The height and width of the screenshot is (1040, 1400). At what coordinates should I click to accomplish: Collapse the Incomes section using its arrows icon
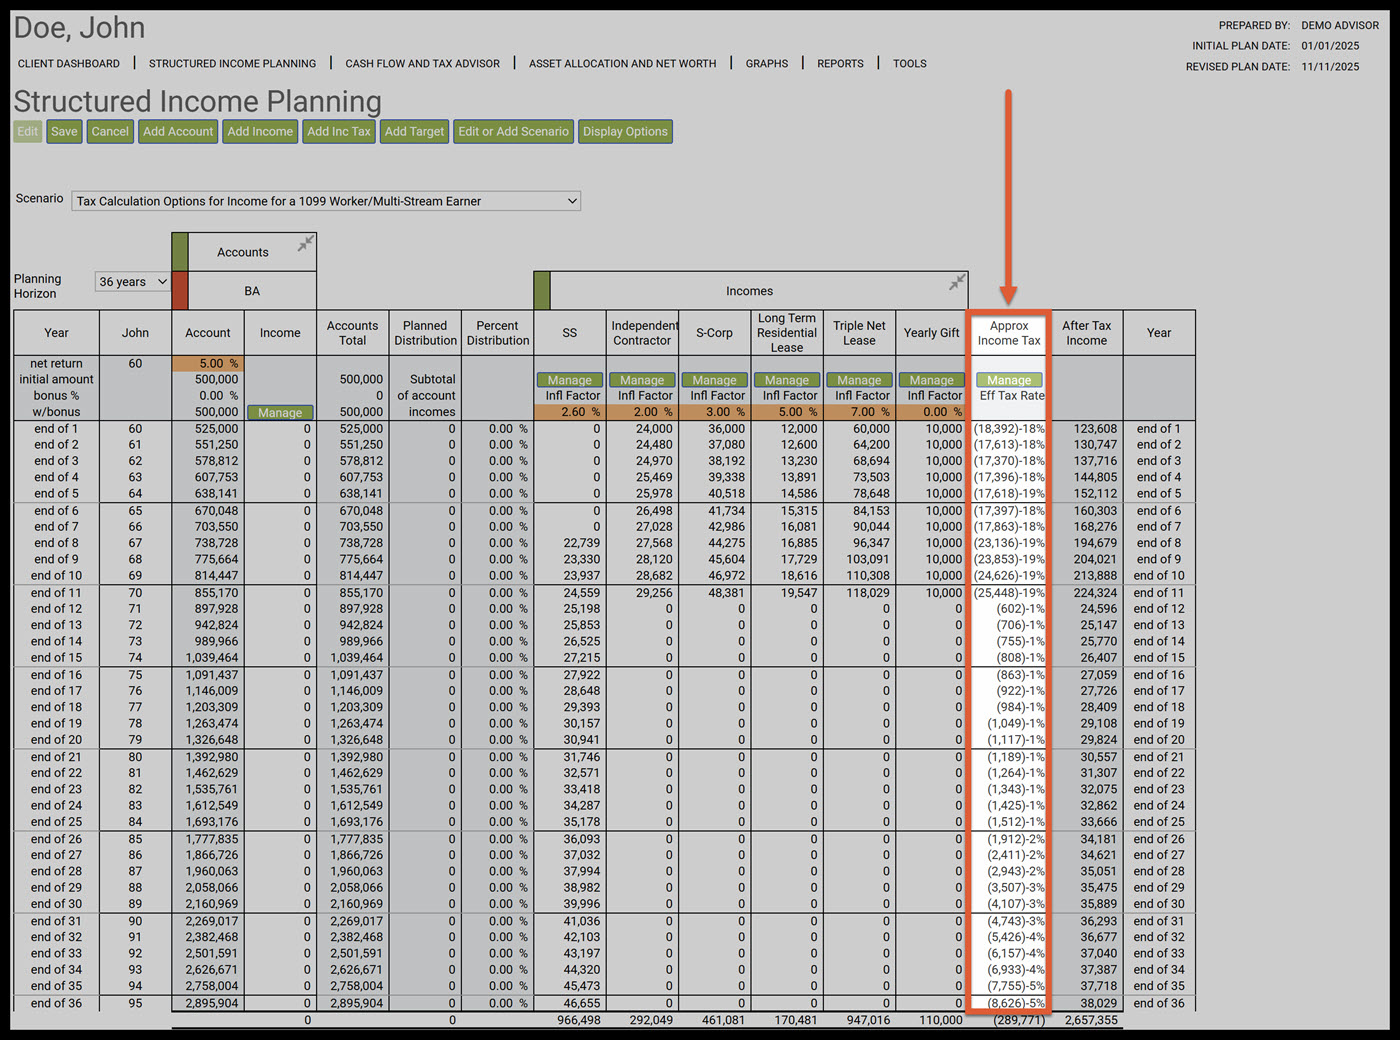(x=957, y=282)
